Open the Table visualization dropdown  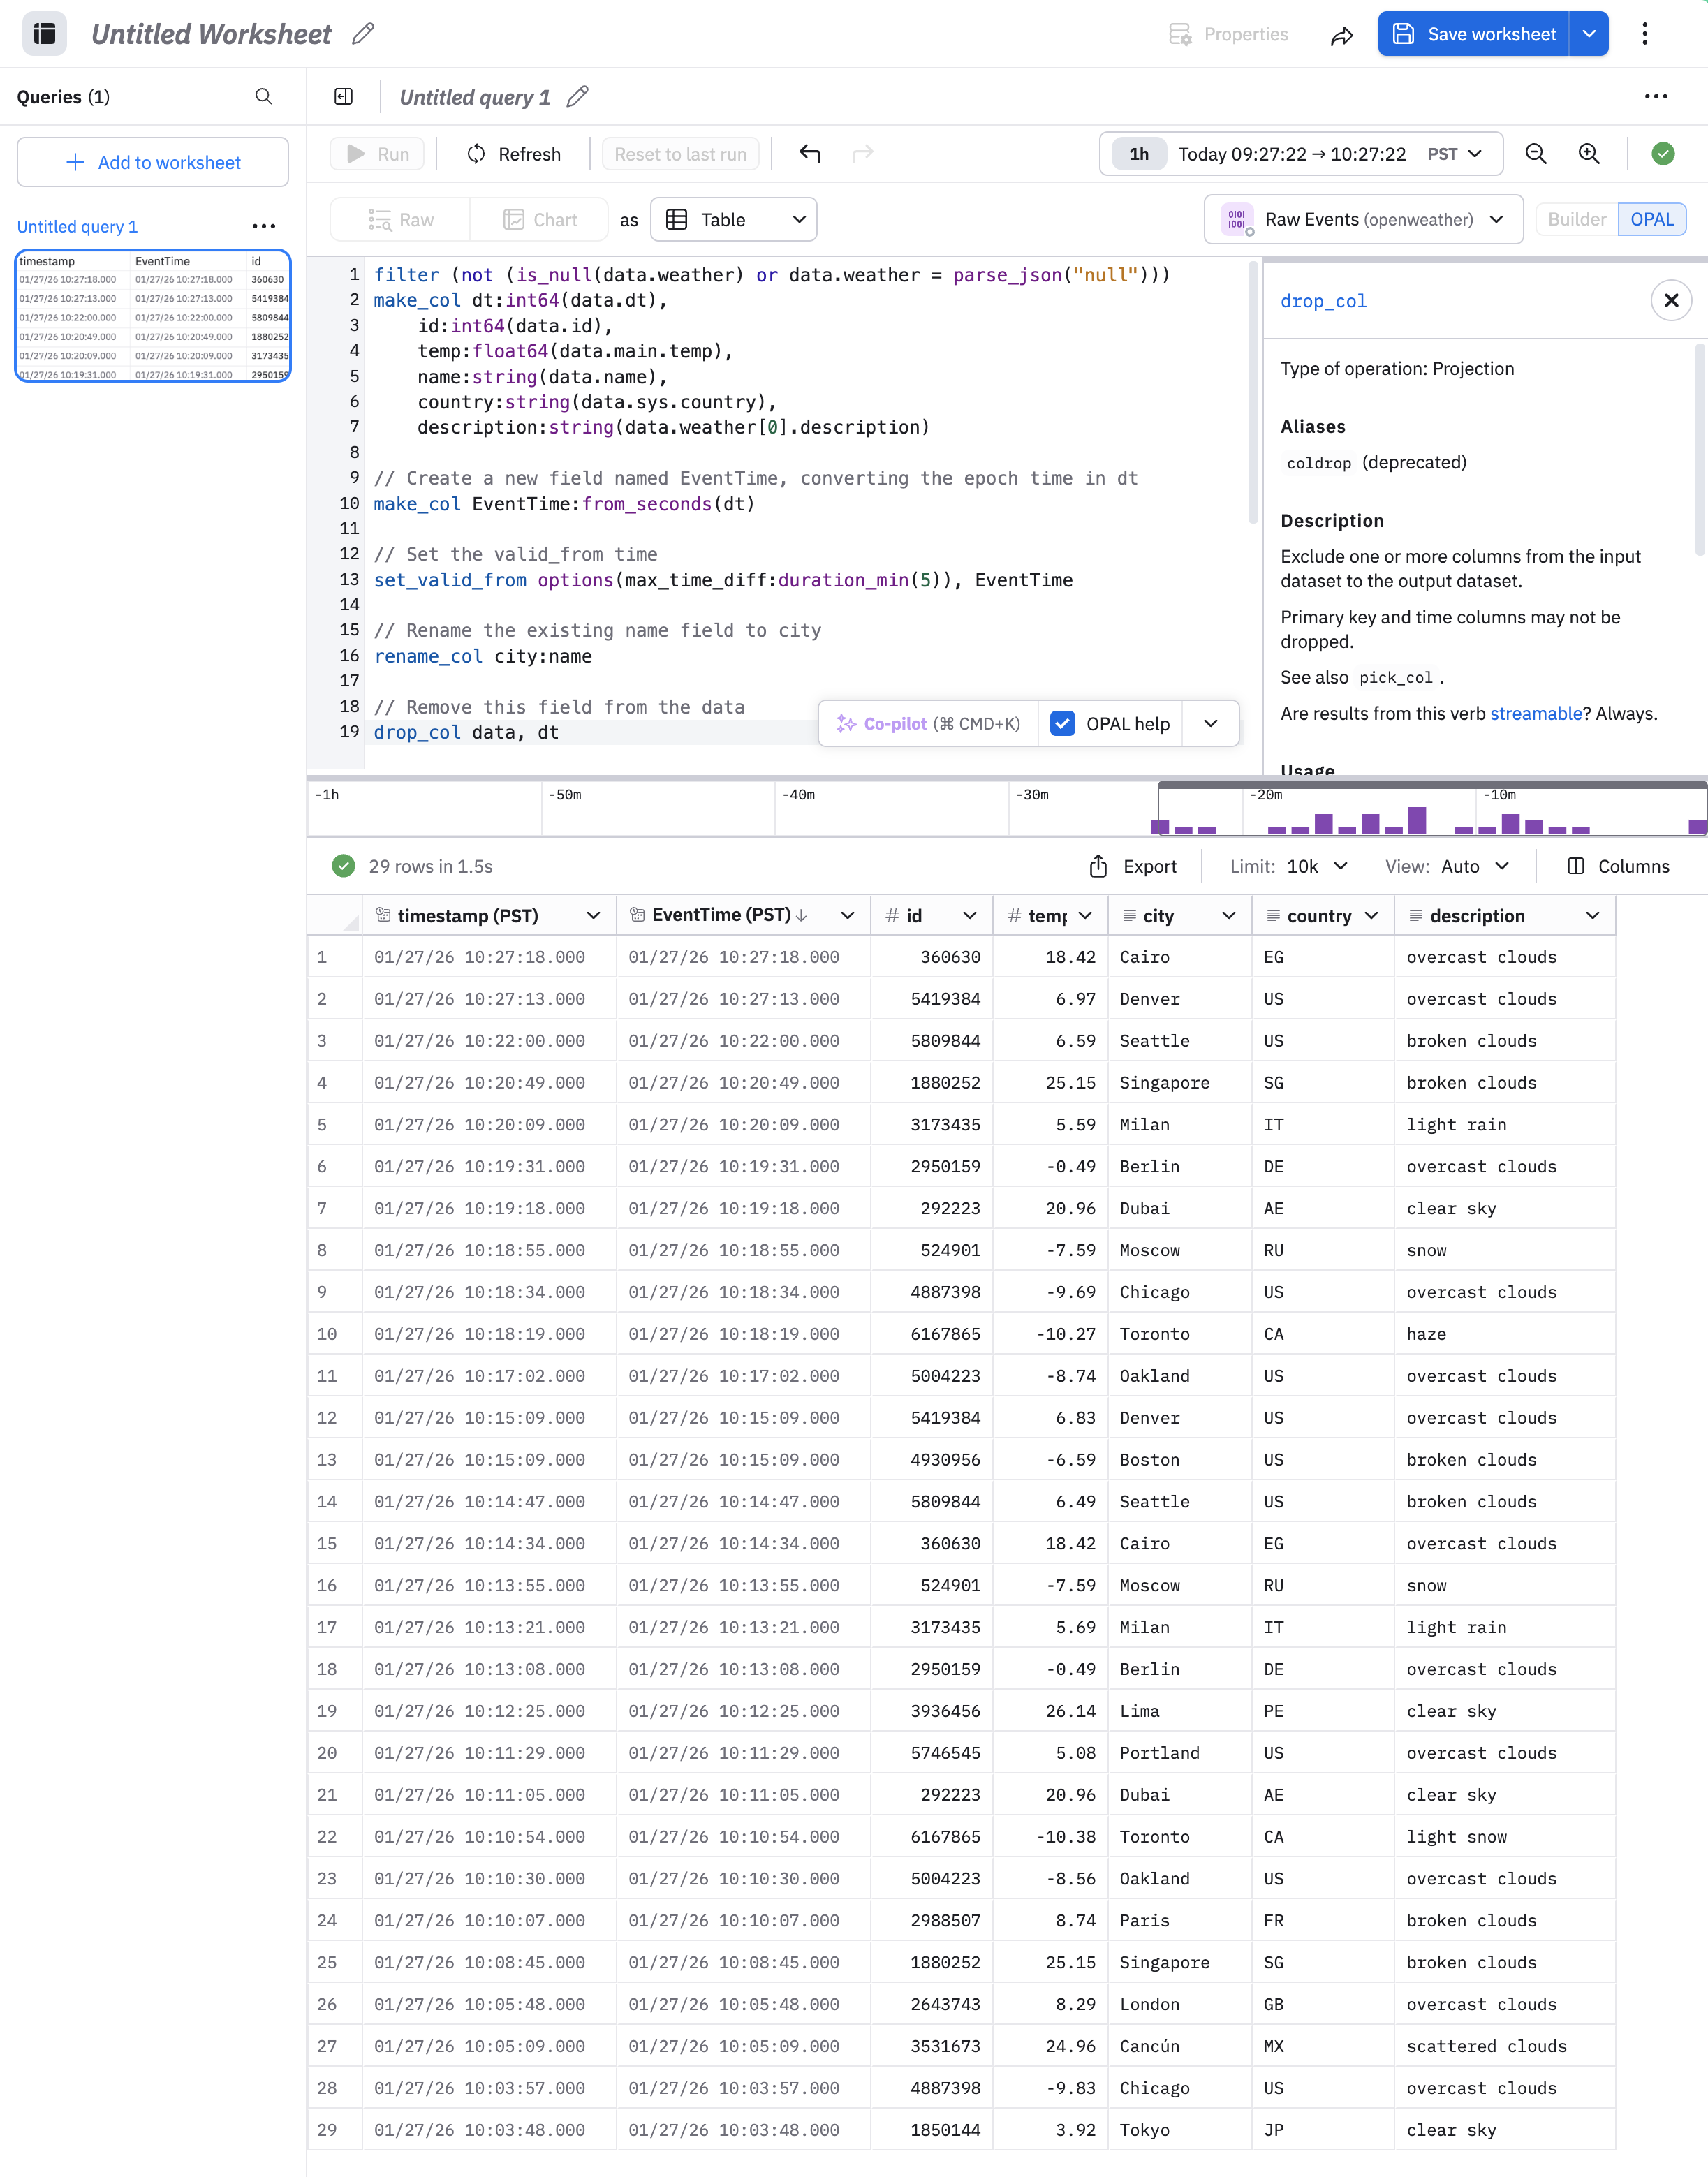[x=734, y=220]
